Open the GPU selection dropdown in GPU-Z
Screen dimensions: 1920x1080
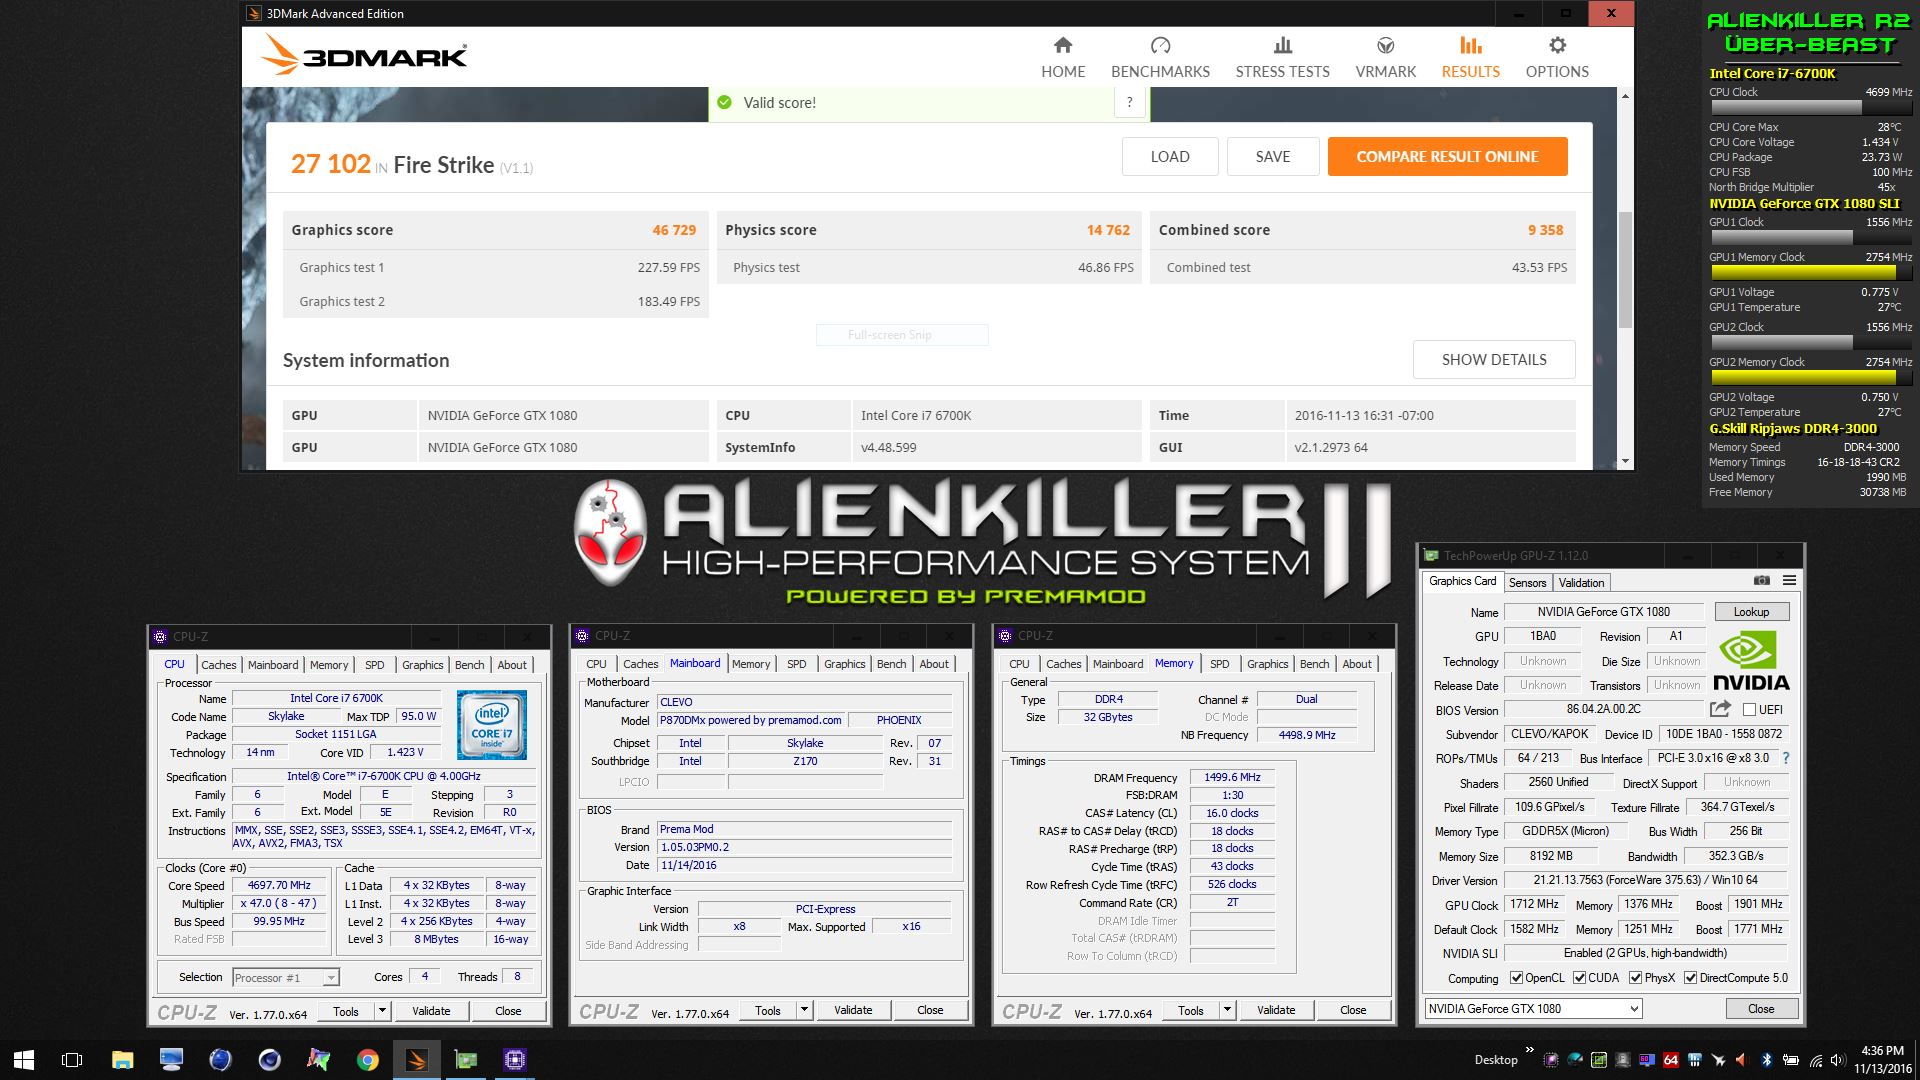tap(1533, 1009)
